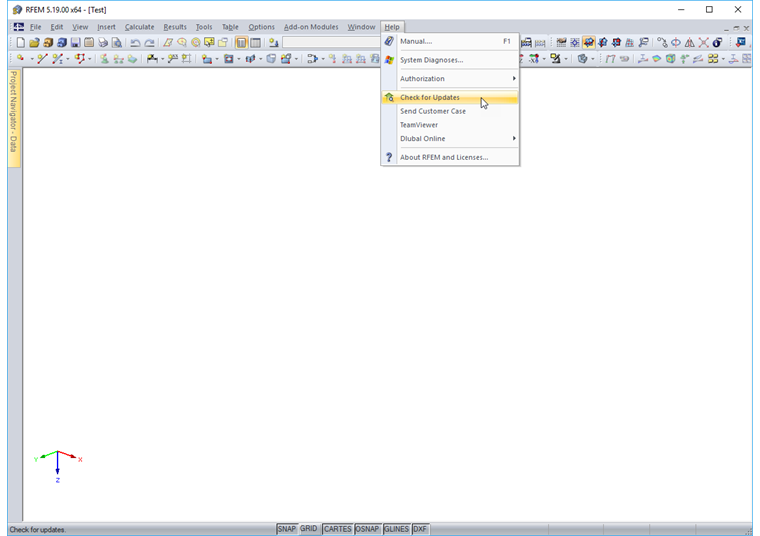Toggle the Table display toolbar button
The width and height of the screenshot is (760, 536).
255,43
